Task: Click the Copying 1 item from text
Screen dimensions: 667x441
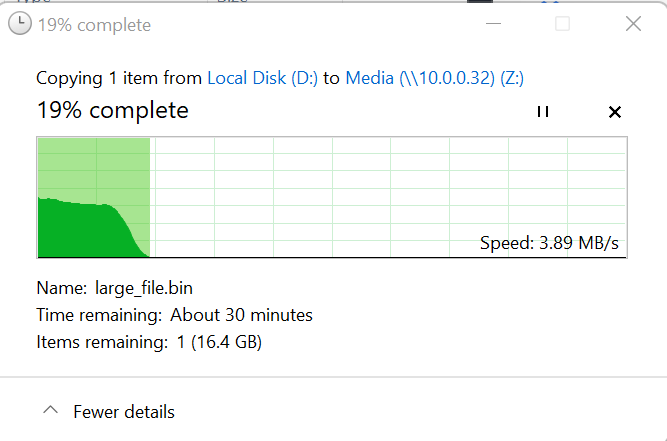Action: (119, 78)
